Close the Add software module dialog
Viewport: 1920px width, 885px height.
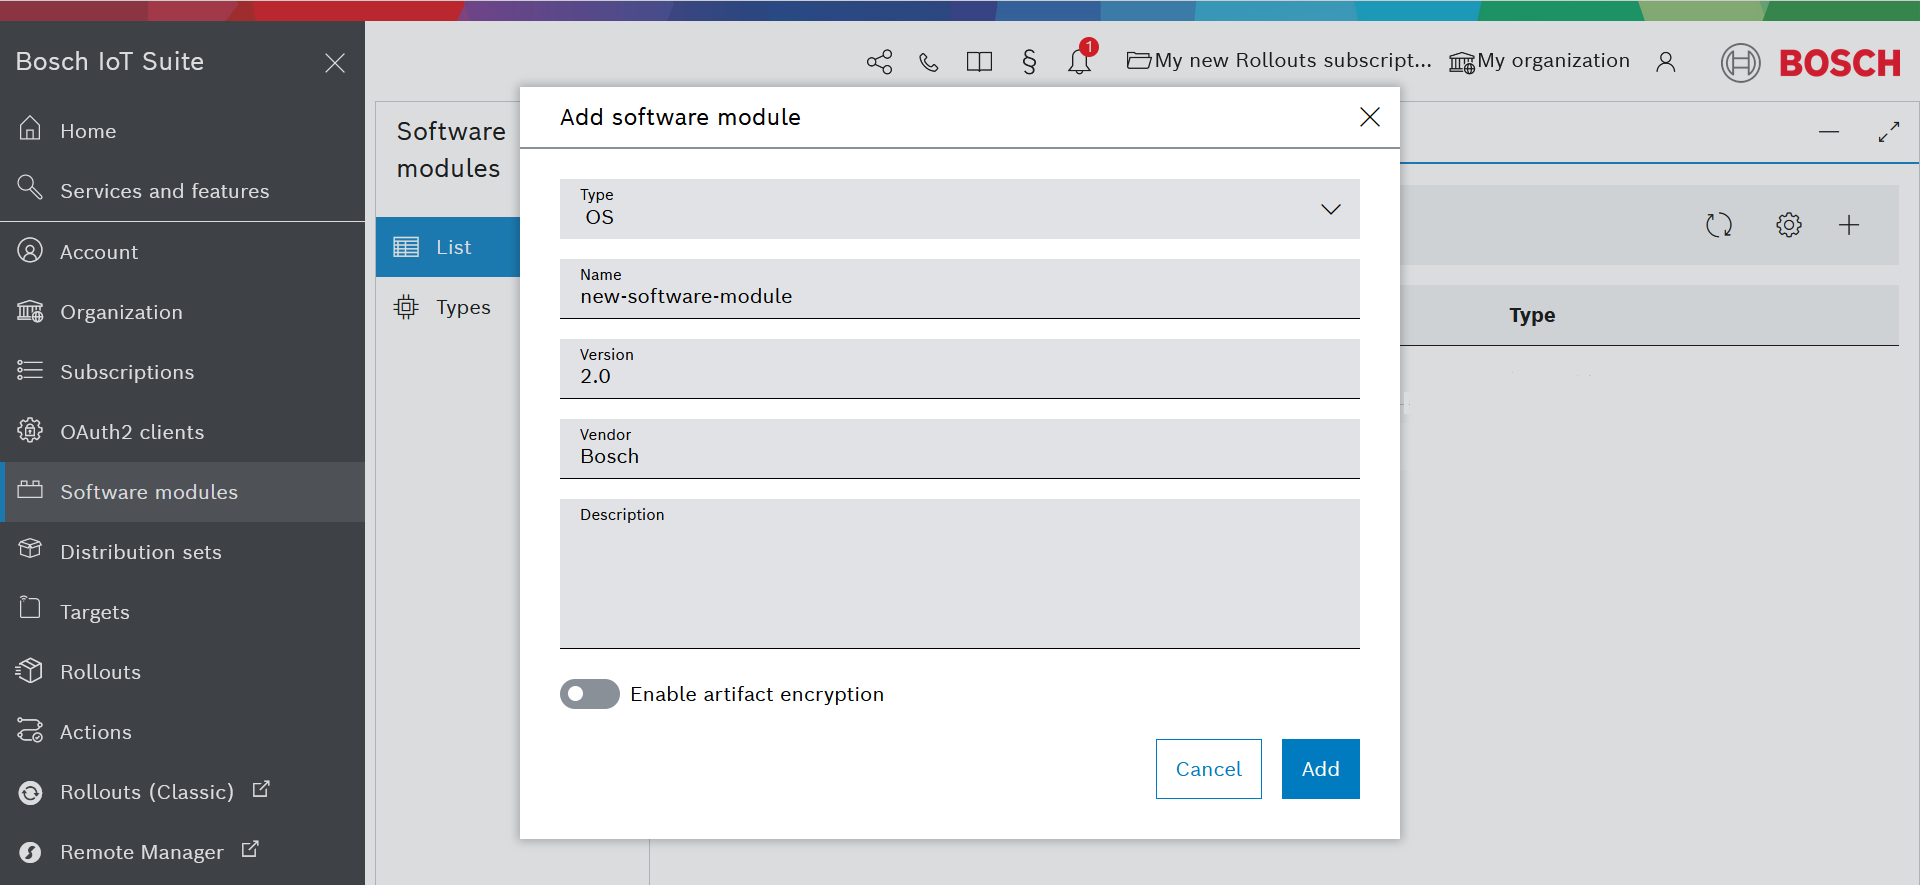(1369, 117)
